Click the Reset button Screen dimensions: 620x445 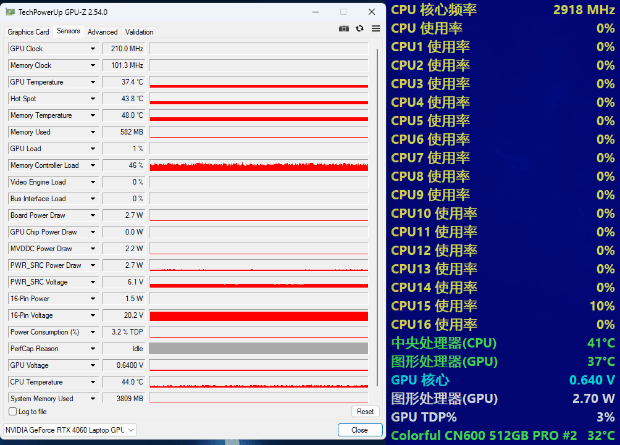[365, 411]
